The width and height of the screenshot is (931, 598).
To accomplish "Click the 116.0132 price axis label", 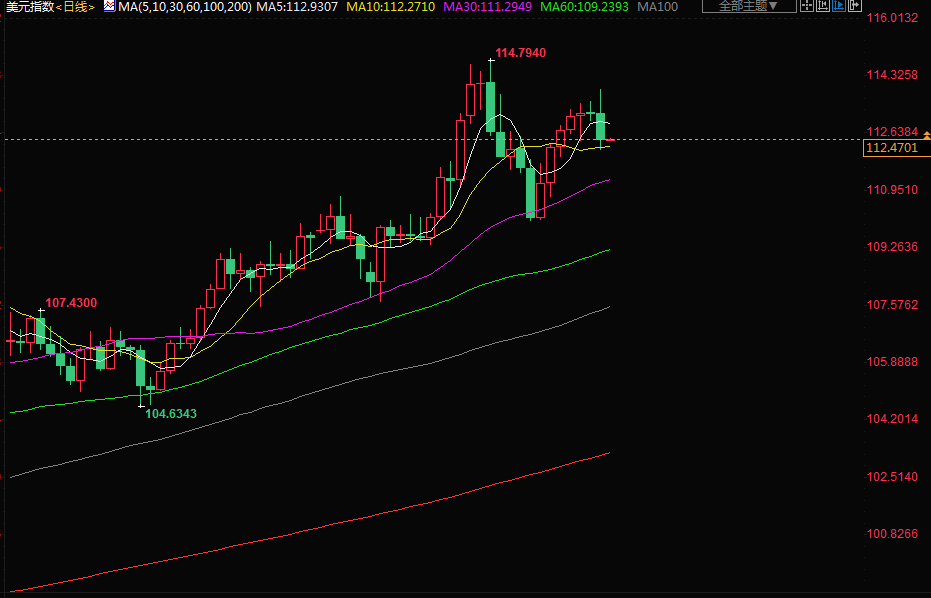I will click(892, 18).
